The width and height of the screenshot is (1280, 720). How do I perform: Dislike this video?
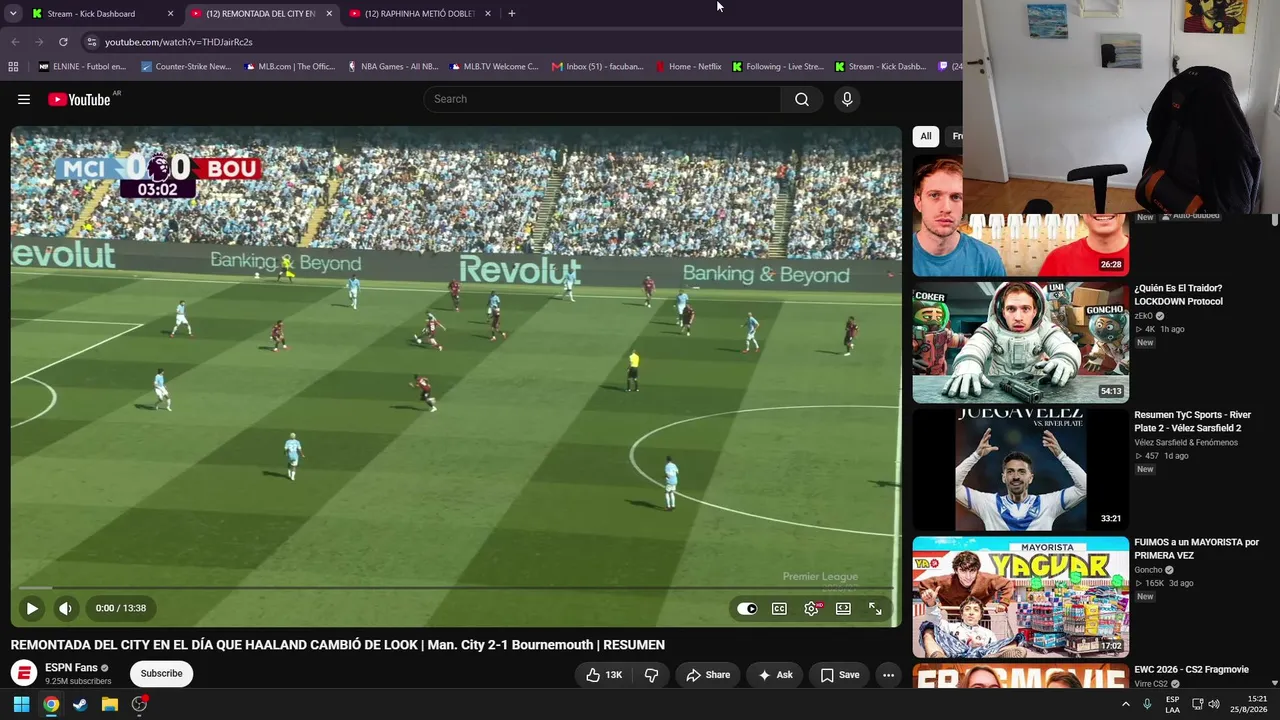pos(651,675)
